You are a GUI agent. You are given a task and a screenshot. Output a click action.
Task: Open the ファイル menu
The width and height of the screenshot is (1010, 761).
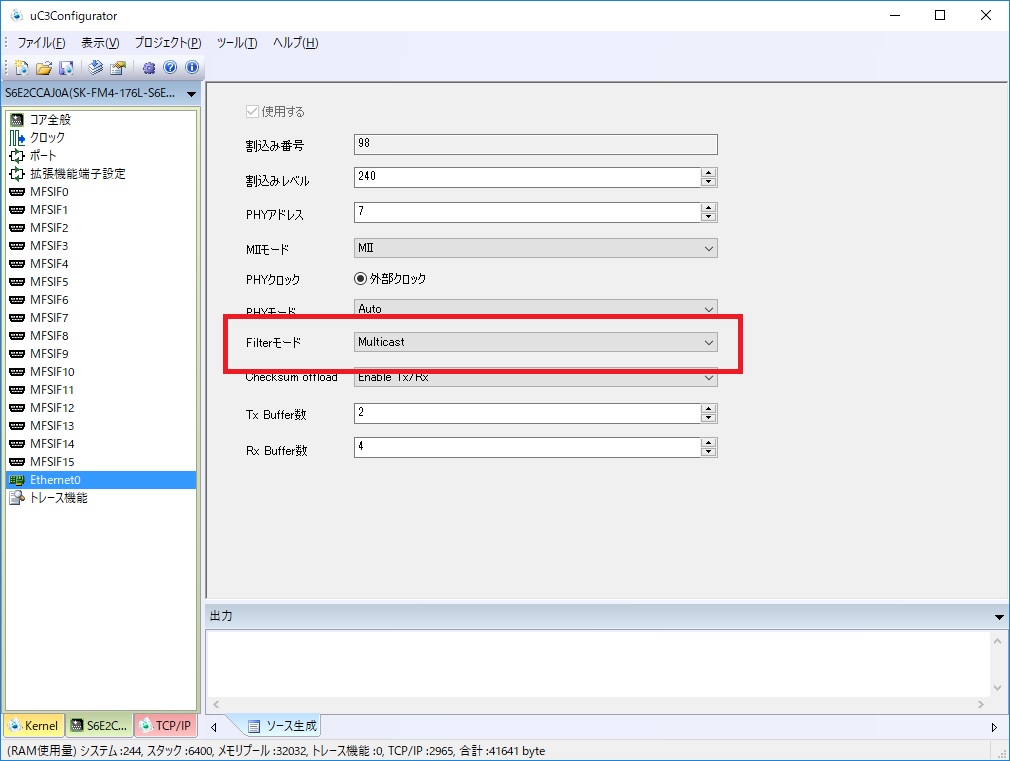41,43
